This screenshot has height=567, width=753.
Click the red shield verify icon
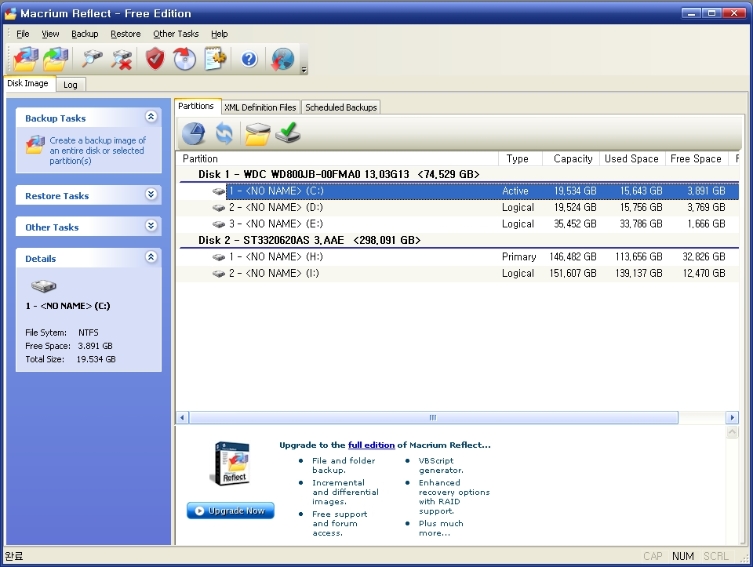pyautogui.click(x=155, y=59)
